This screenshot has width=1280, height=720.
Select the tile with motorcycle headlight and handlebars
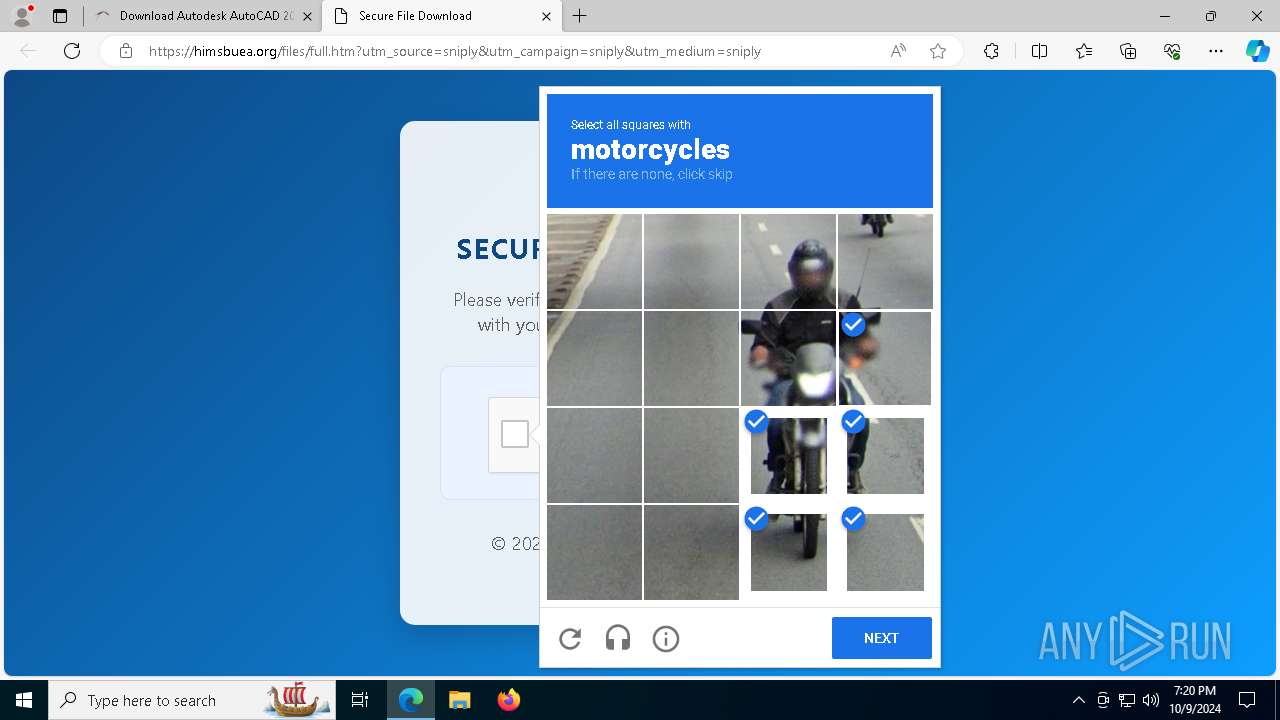[788, 358]
